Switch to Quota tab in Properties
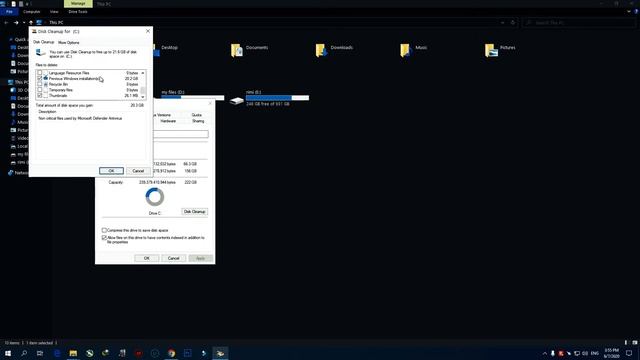640x360 pixels. tap(197, 115)
